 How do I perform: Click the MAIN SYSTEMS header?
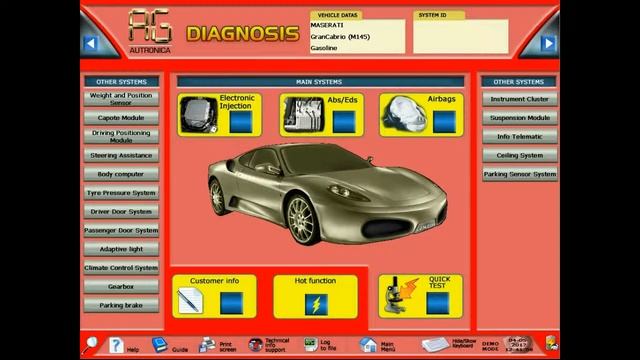pos(320,82)
